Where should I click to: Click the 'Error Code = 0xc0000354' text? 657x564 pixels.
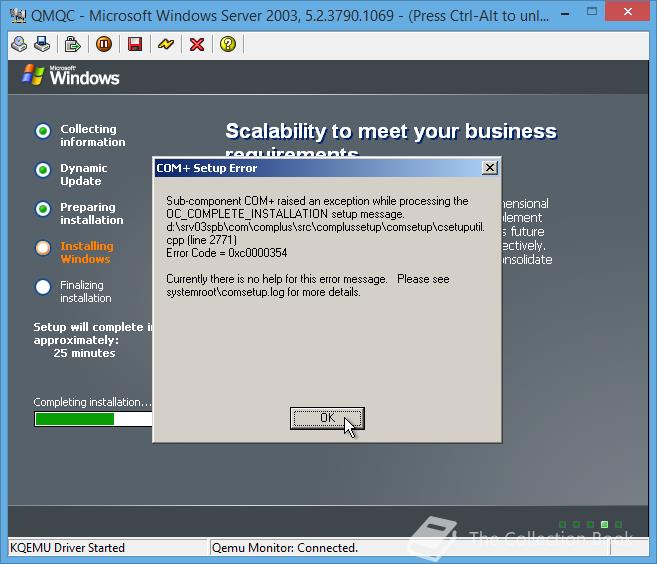(x=227, y=253)
